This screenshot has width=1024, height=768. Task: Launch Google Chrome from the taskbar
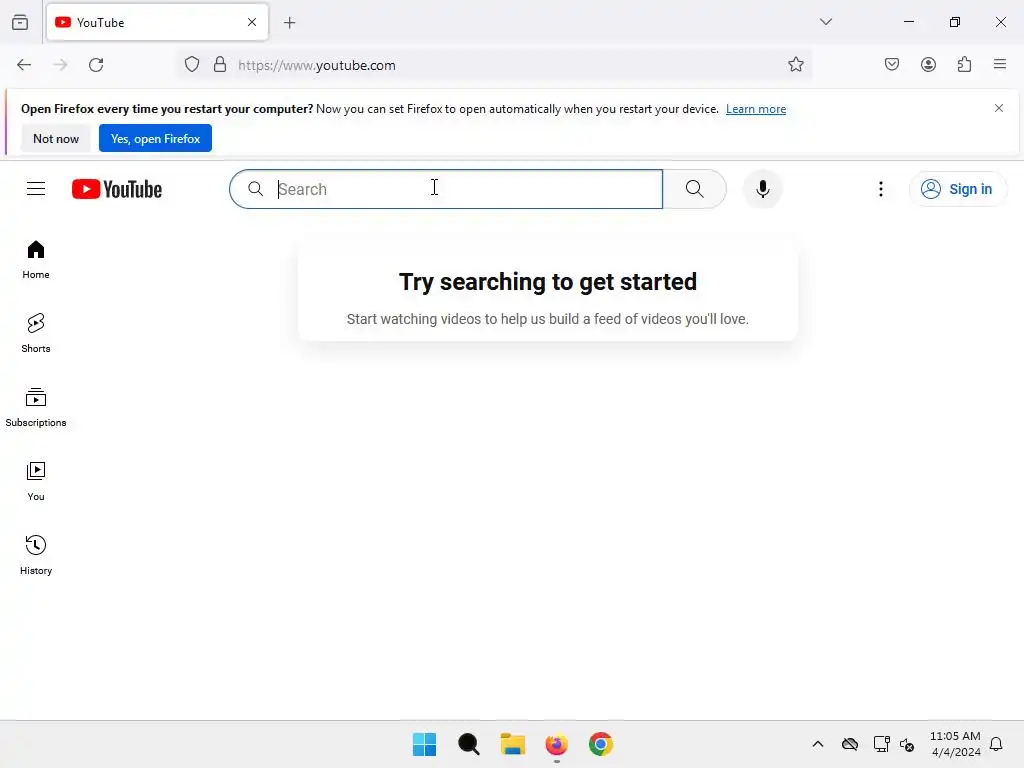click(601, 744)
